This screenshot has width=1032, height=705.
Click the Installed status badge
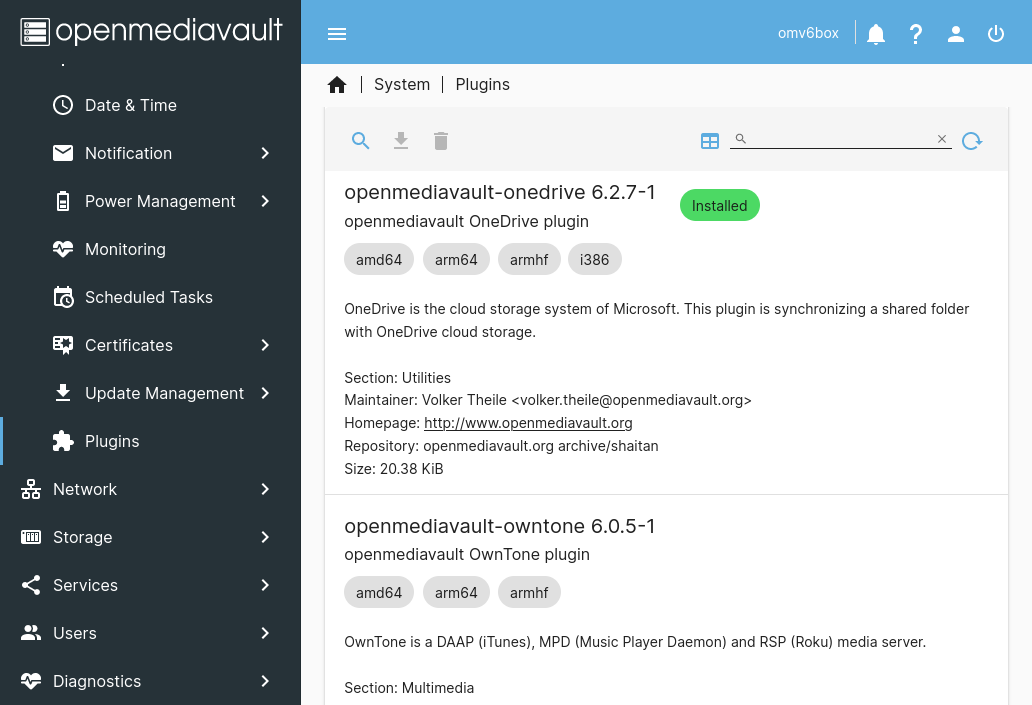coord(719,205)
